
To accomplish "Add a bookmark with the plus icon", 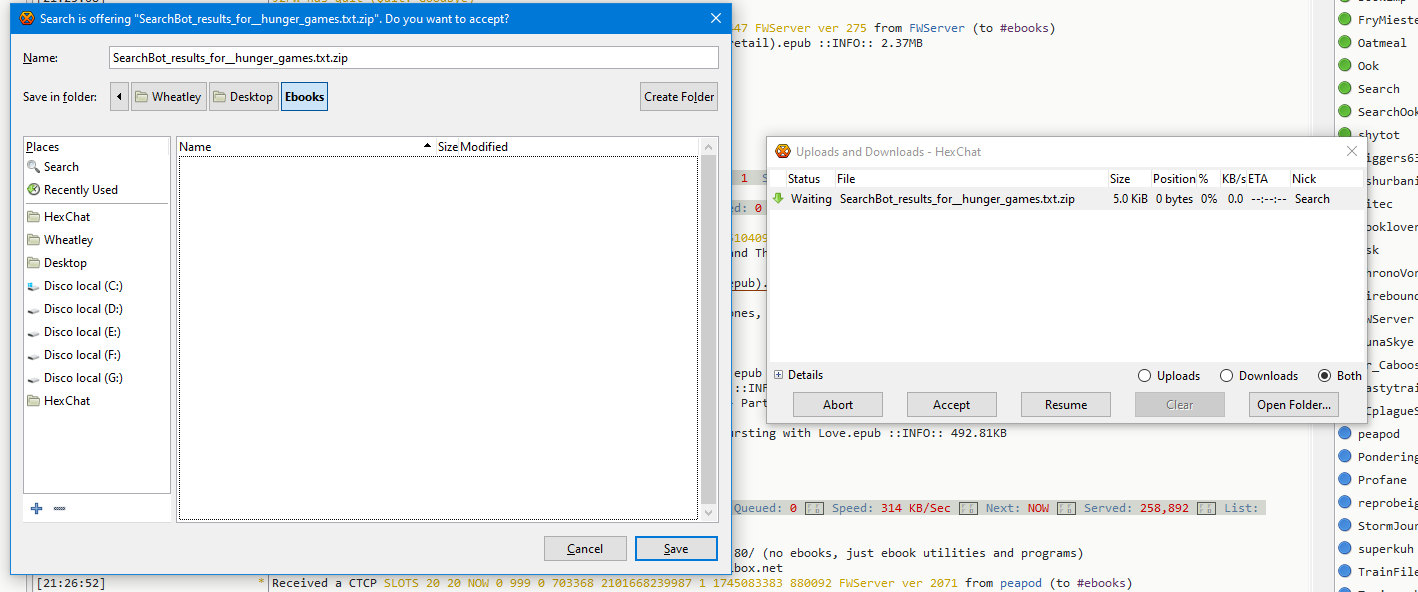I will (x=37, y=508).
